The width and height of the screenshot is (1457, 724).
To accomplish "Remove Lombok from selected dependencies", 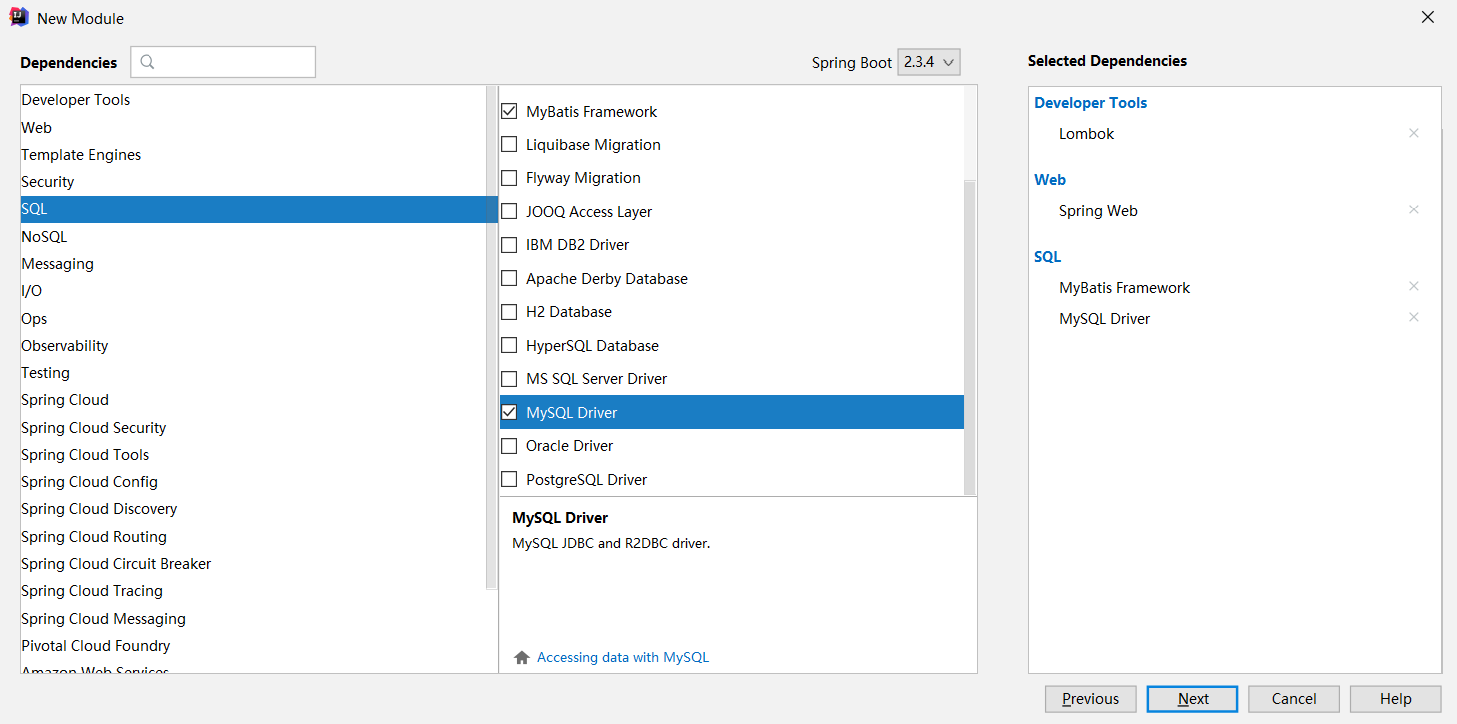I will pos(1413,133).
